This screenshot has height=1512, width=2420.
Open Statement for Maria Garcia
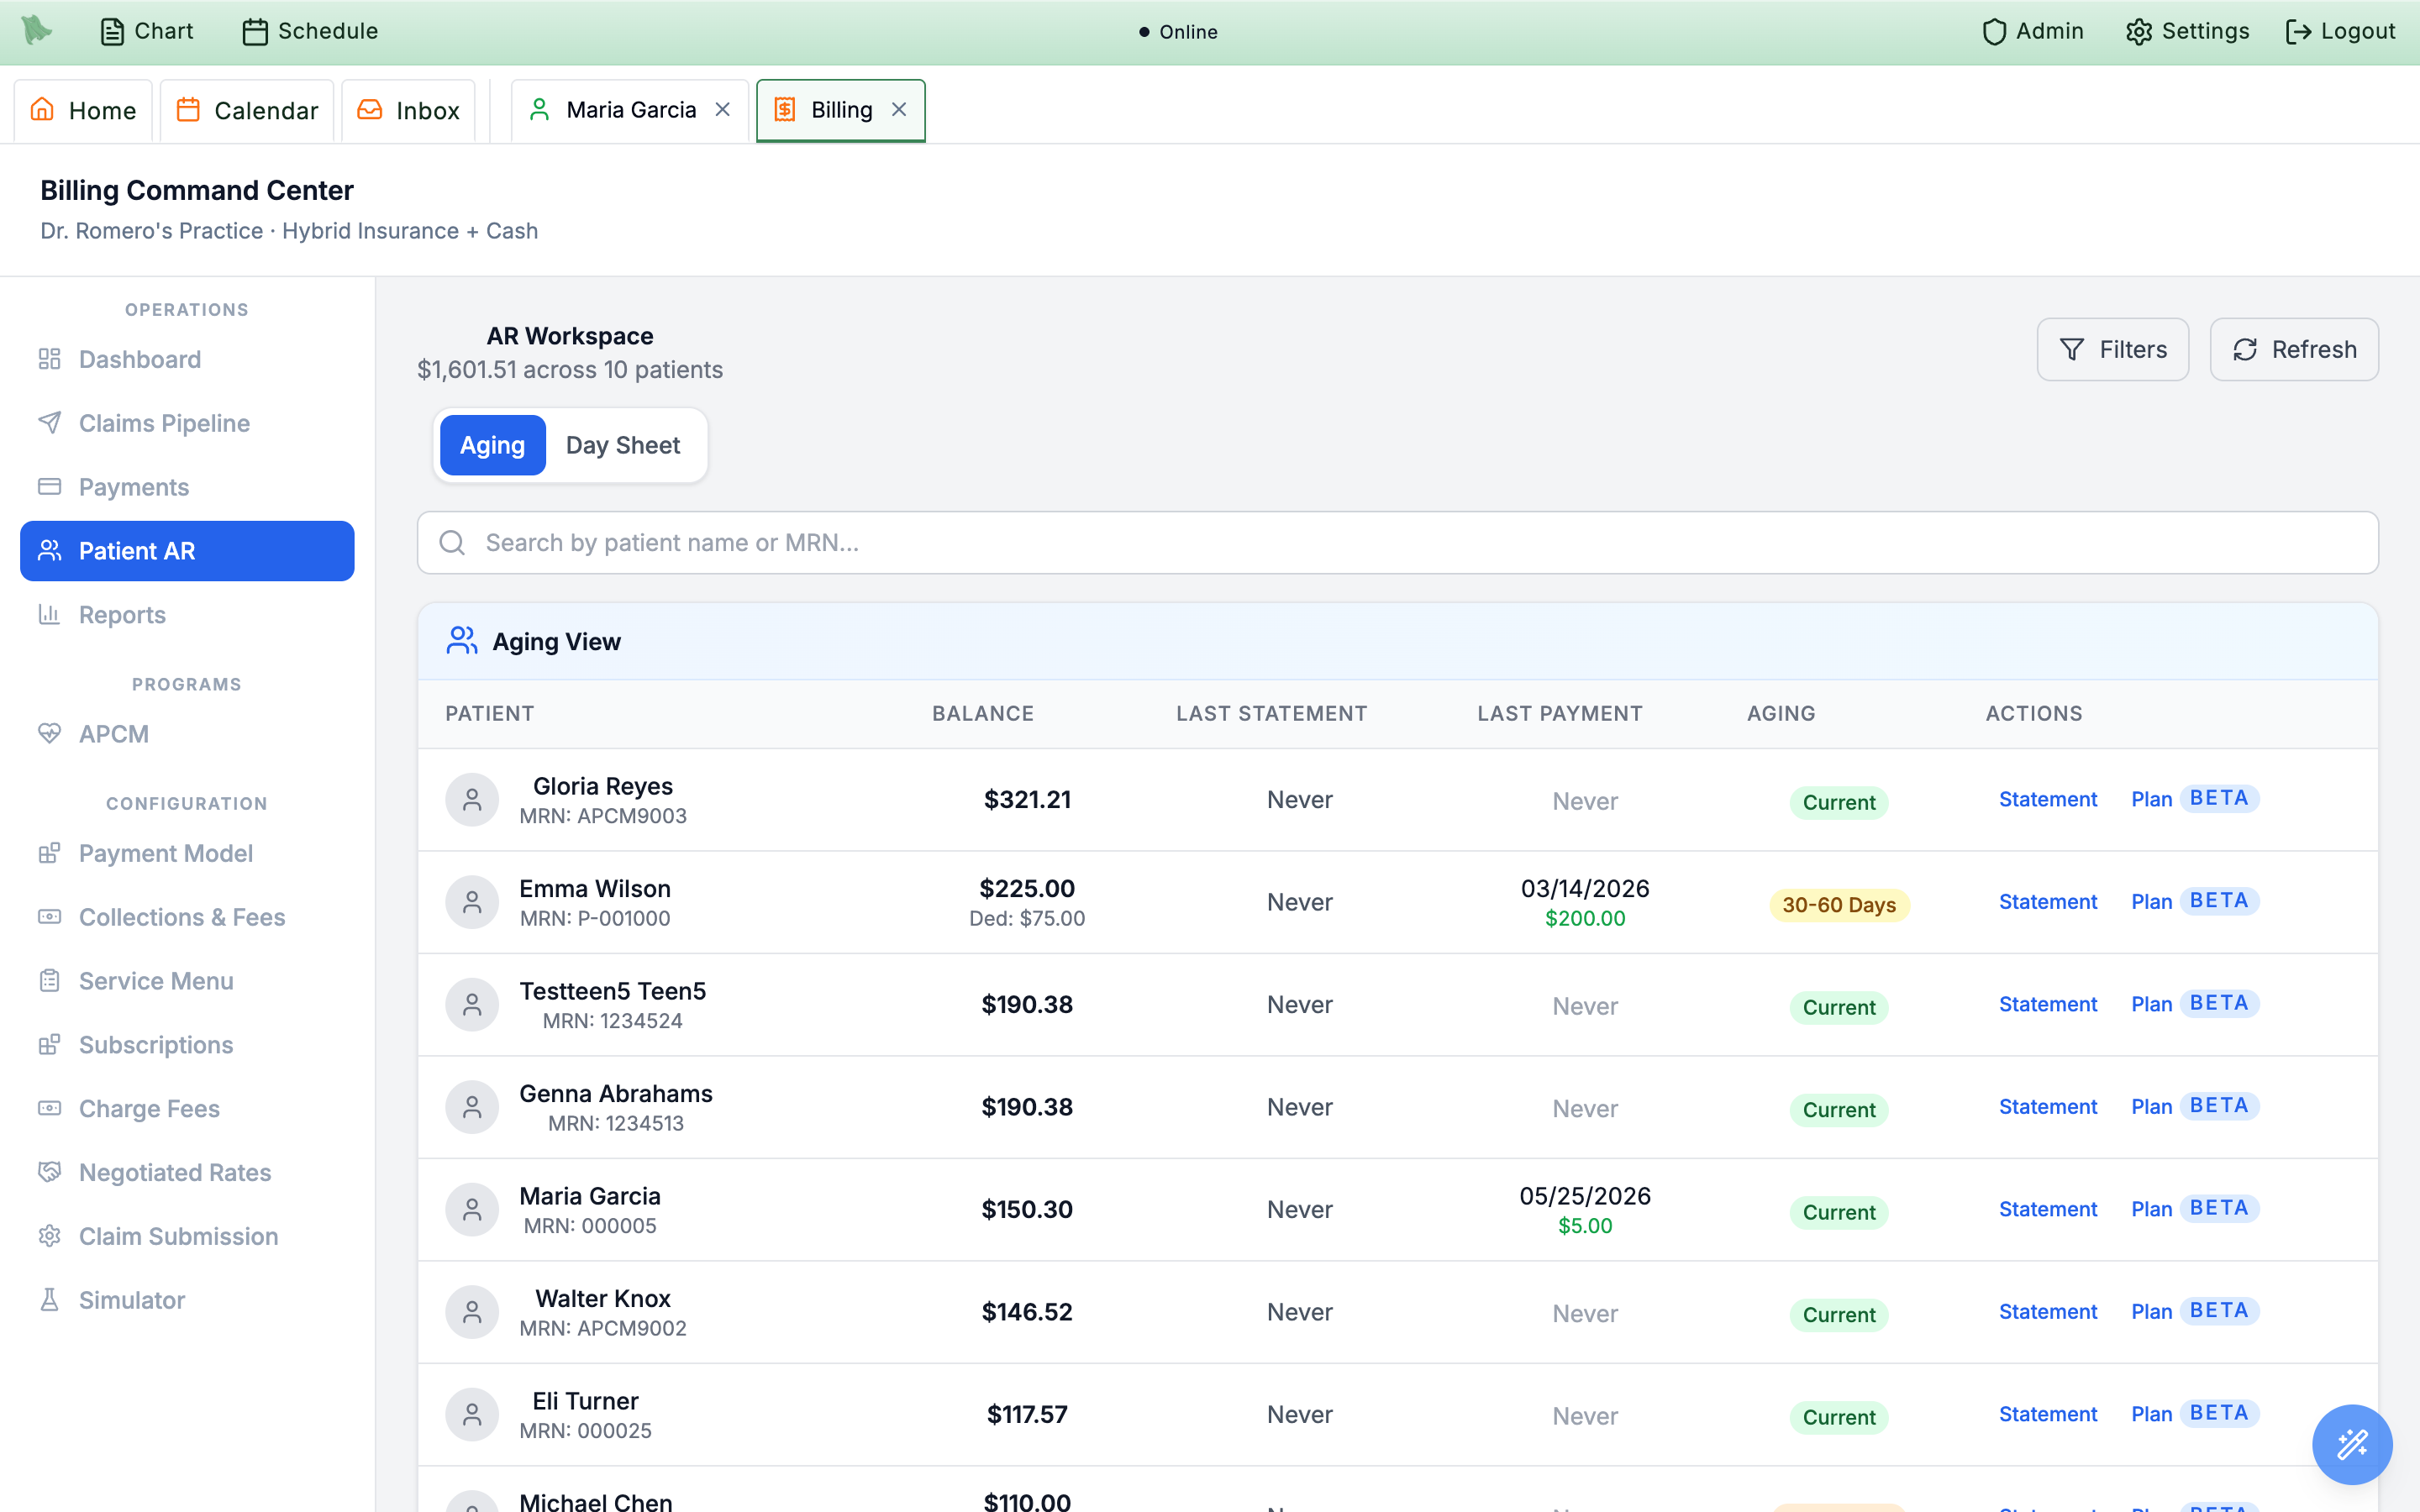click(x=2048, y=1209)
